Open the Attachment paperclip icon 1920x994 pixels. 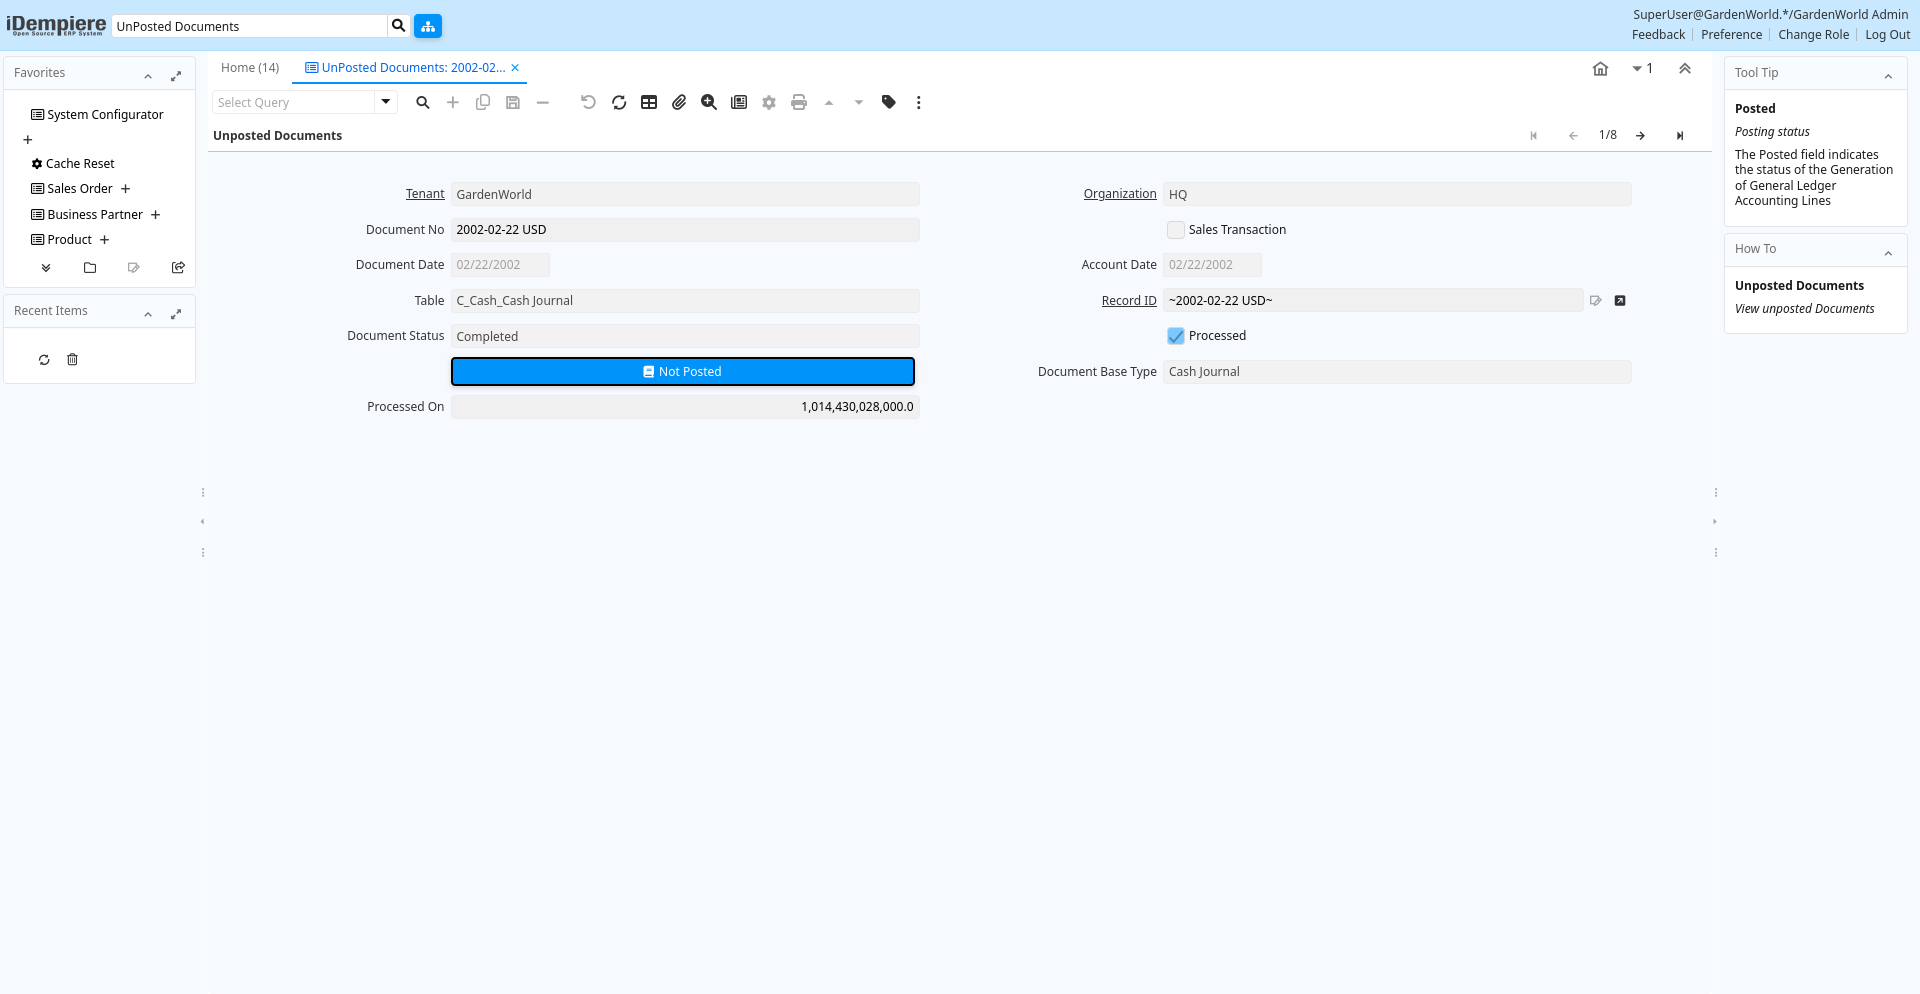(679, 102)
